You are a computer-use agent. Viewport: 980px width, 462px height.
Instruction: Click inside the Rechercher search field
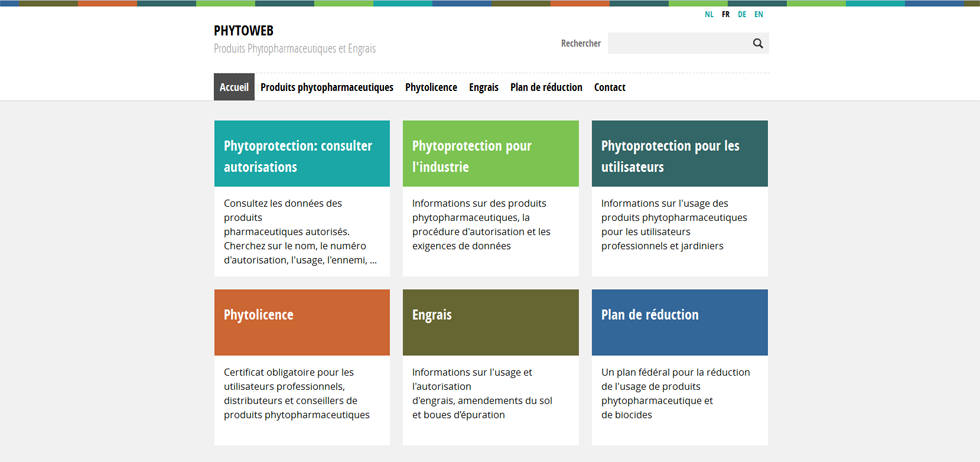(678, 44)
